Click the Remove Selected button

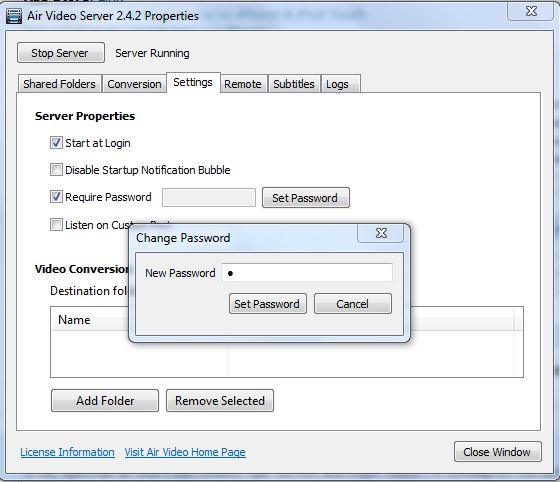tap(220, 401)
